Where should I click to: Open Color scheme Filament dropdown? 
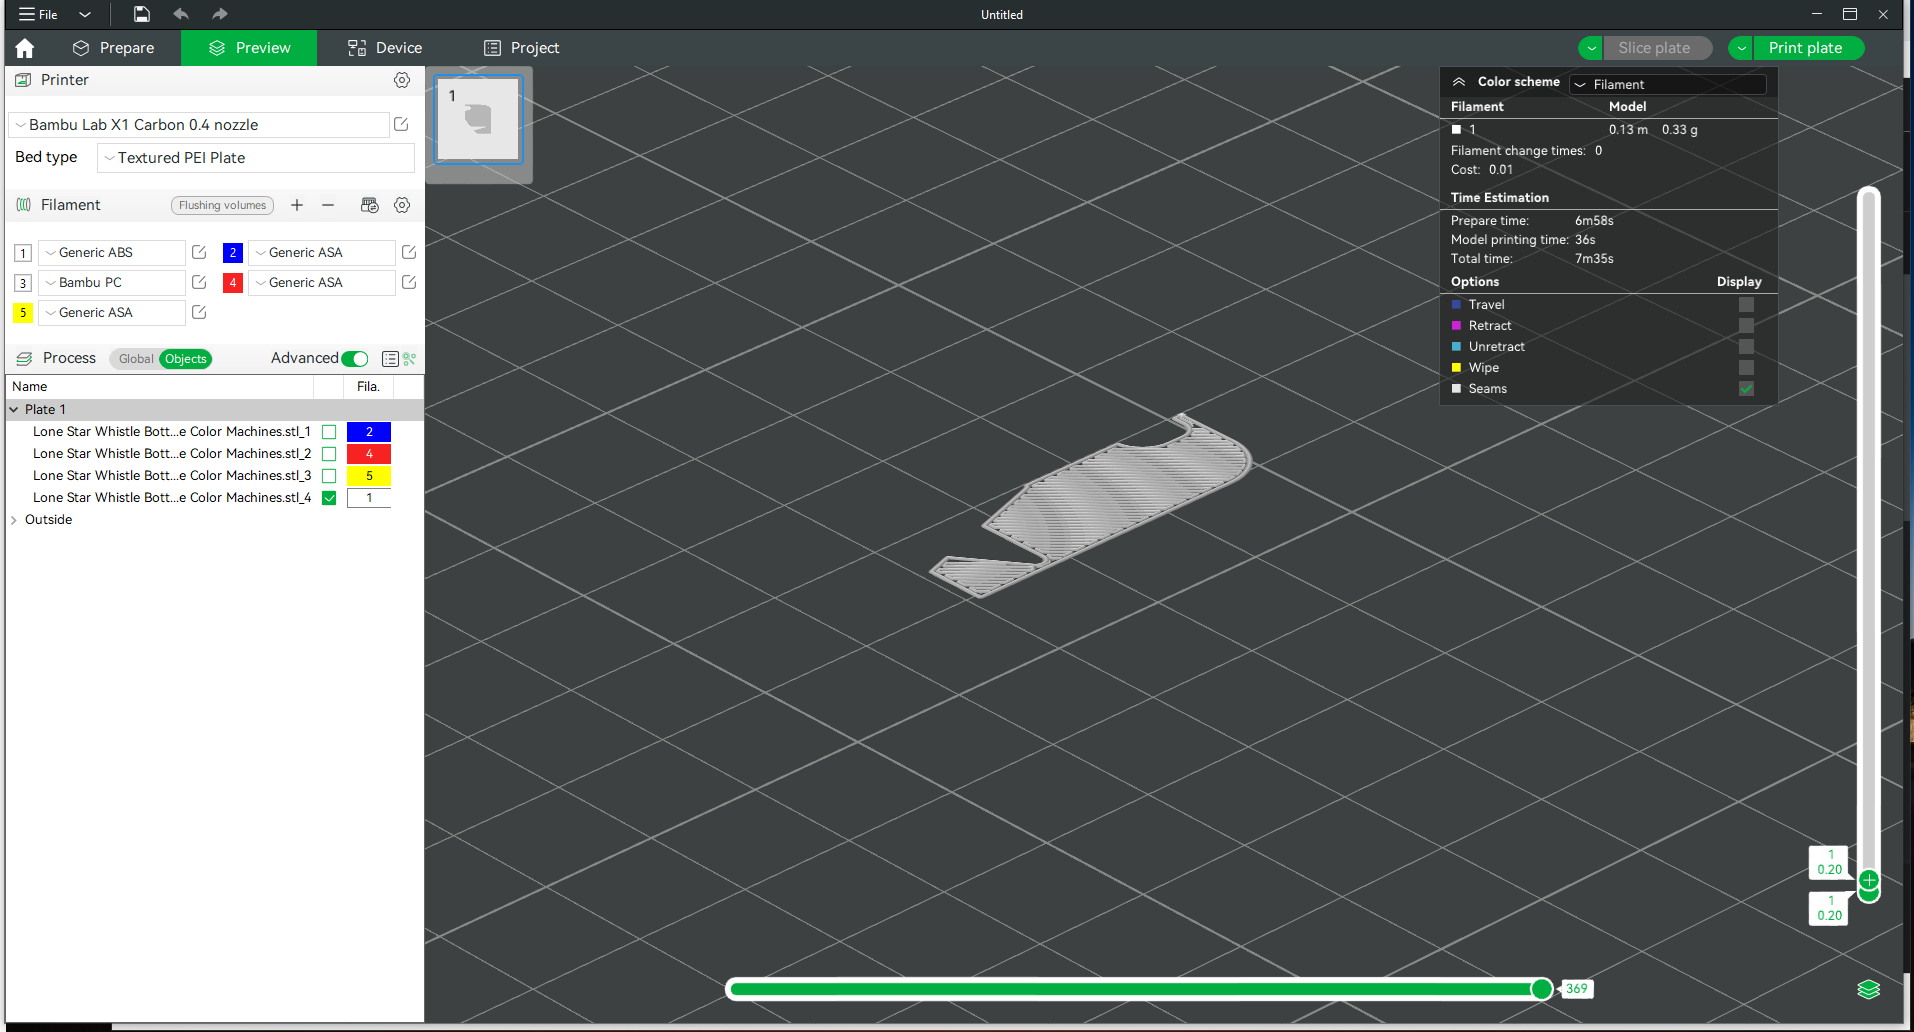(x=1667, y=84)
